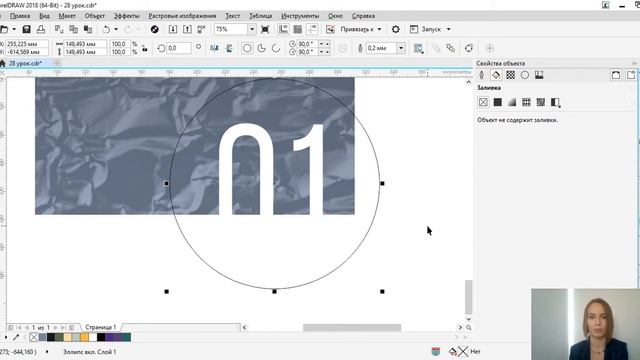Click the Publish to PDF icon
640x360 pixels.
tap(202, 29)
